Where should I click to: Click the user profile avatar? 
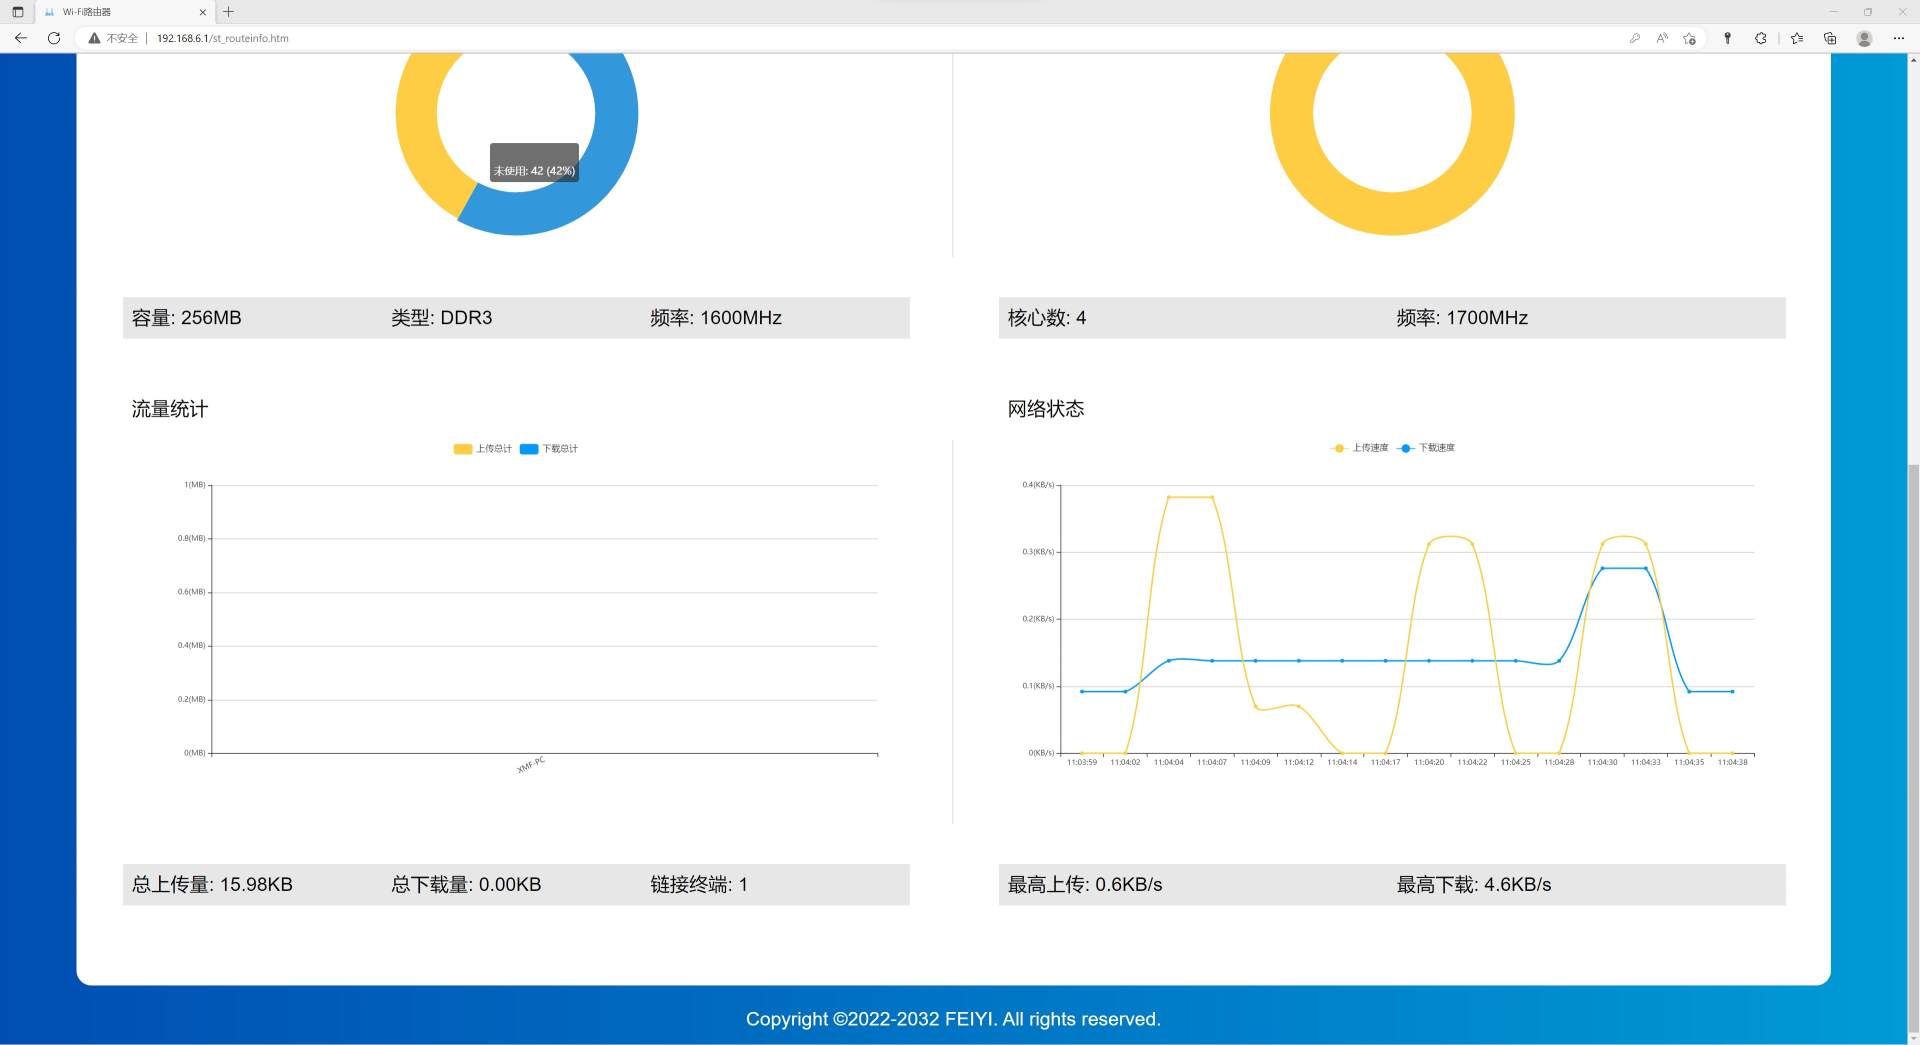tap(1864, 38)
